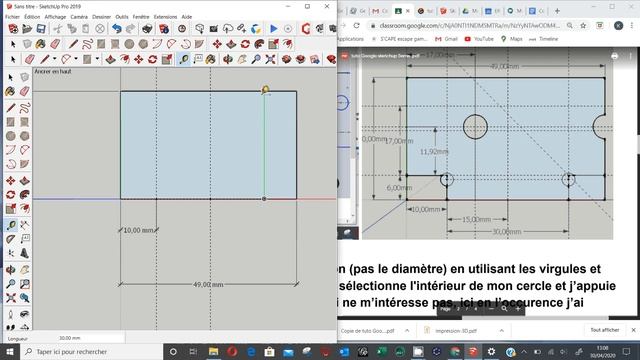Open the Caméra menu
This screenshot has width=640, height=360.
(79, 17)
